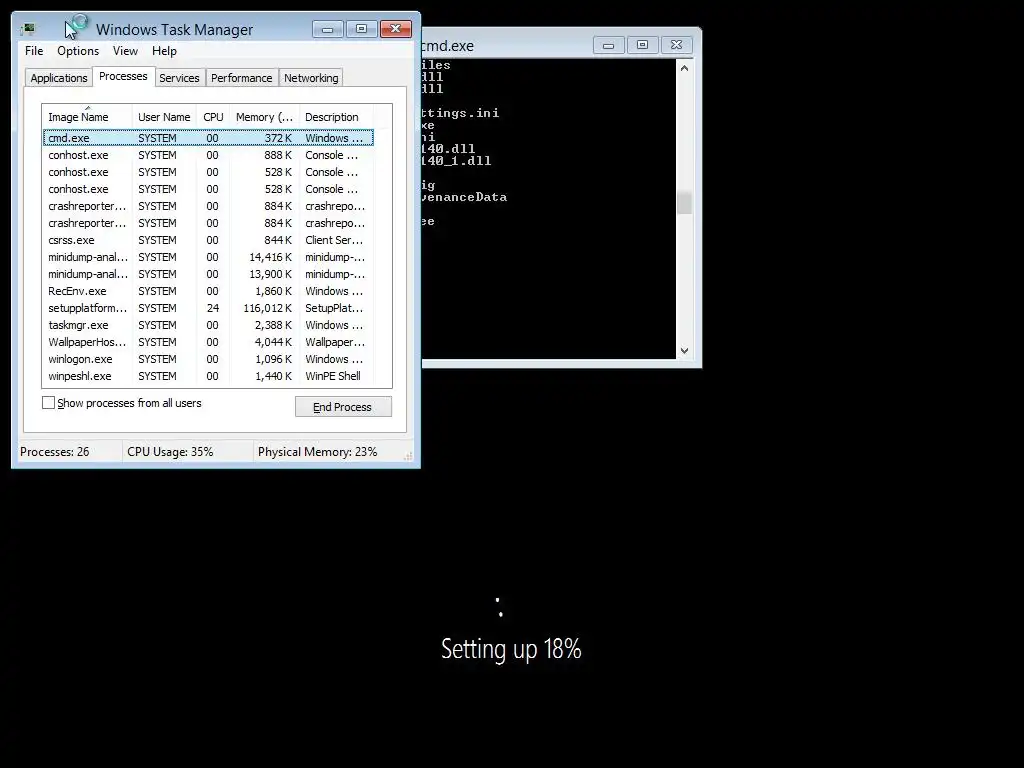
Task: Click the Setting up 18% text
Action: [x=511, y=649]
